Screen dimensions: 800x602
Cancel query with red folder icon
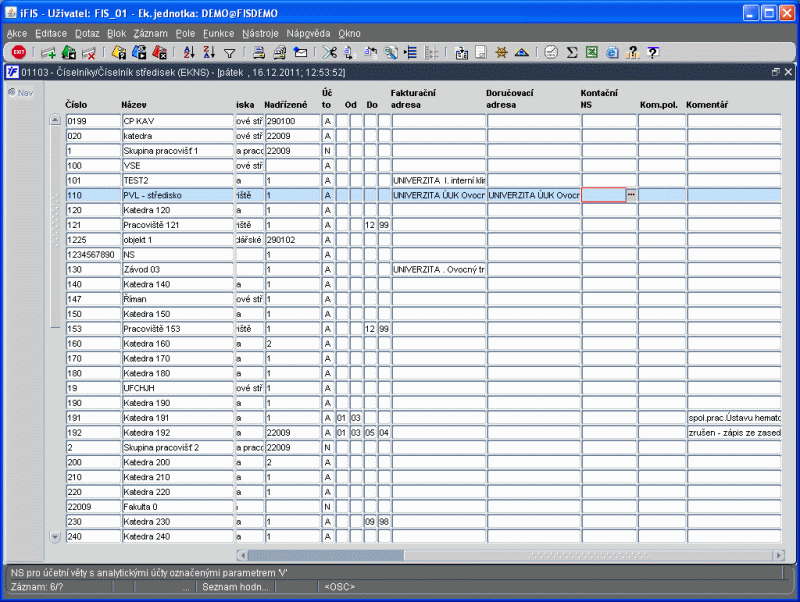pyautogui.click(x=160, y=52)
